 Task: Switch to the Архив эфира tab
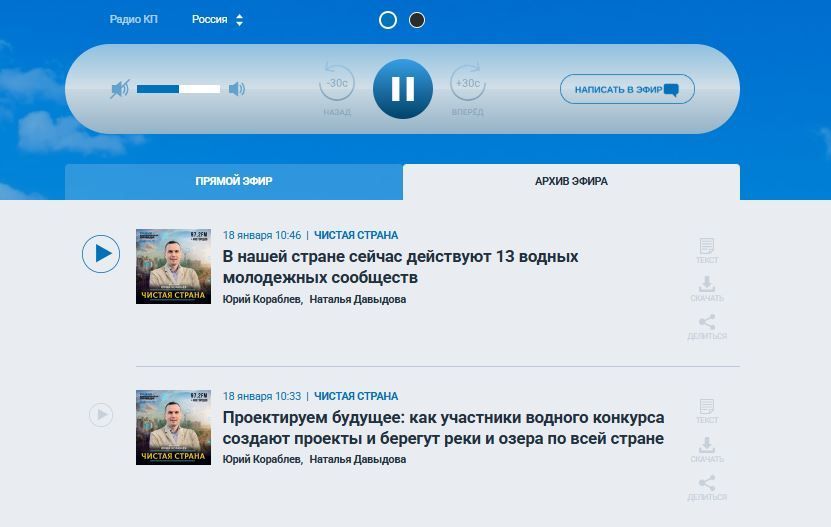571,182
